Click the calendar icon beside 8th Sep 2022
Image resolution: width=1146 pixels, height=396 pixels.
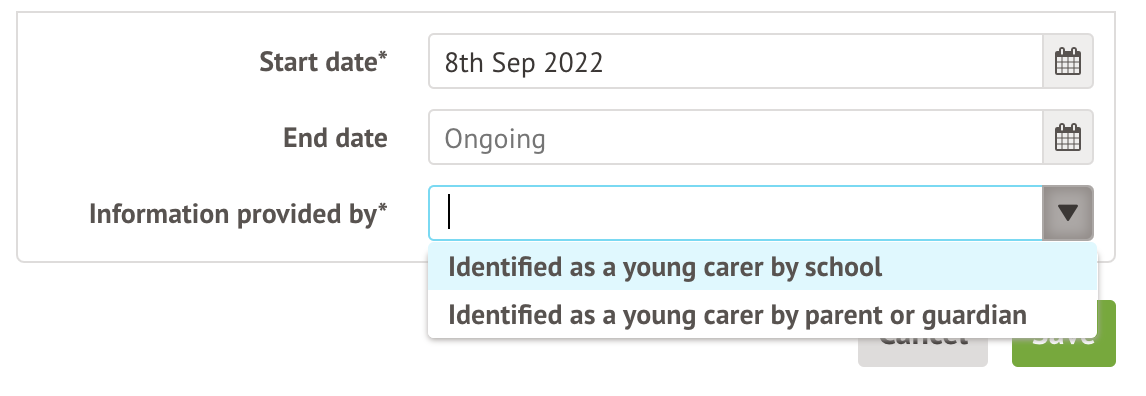point(1068,61)
